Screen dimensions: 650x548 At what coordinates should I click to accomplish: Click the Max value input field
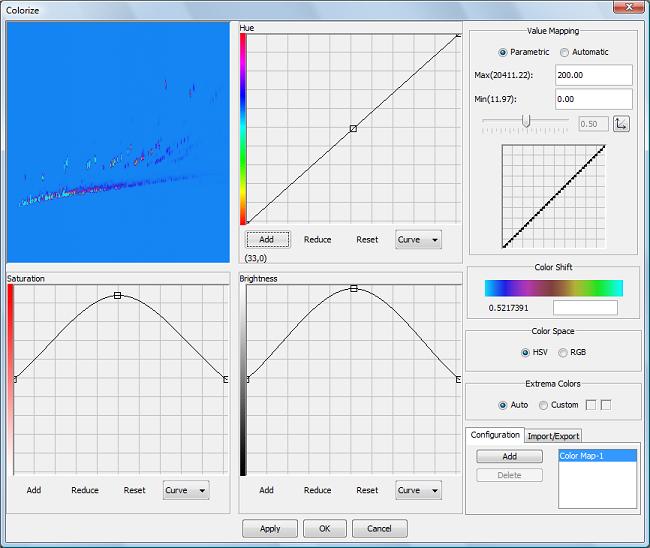coord(594,75)
